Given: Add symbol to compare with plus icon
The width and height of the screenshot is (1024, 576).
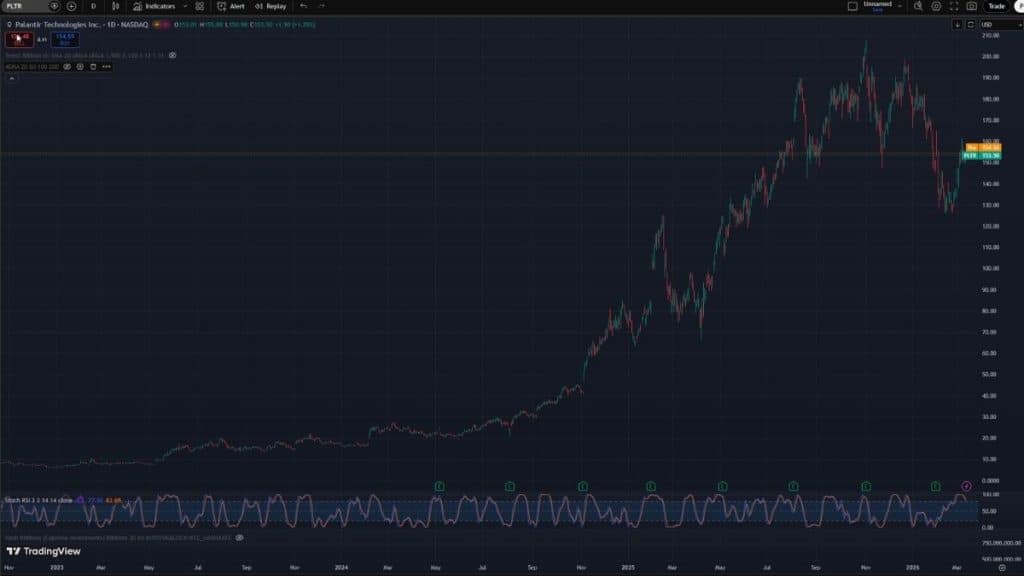Looking at the screenshot, I should pos(71,6).
